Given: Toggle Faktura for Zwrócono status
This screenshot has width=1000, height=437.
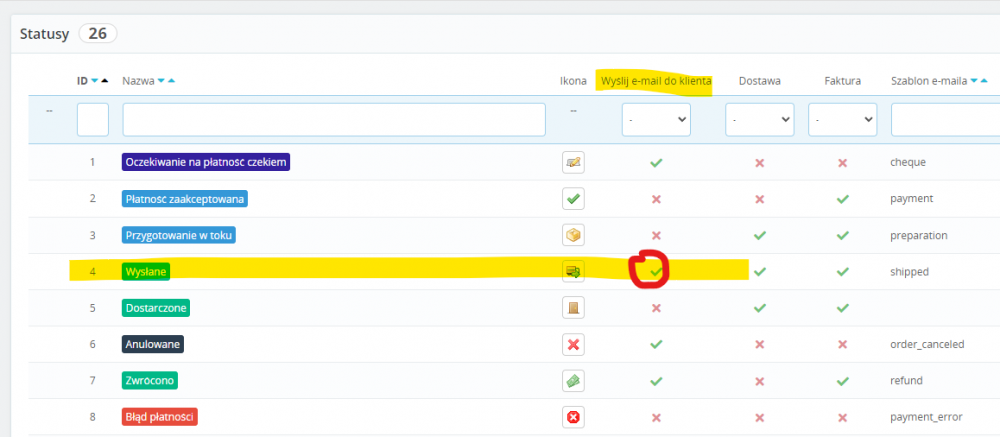Looking at the screenshot, I should tap(842, 381).
